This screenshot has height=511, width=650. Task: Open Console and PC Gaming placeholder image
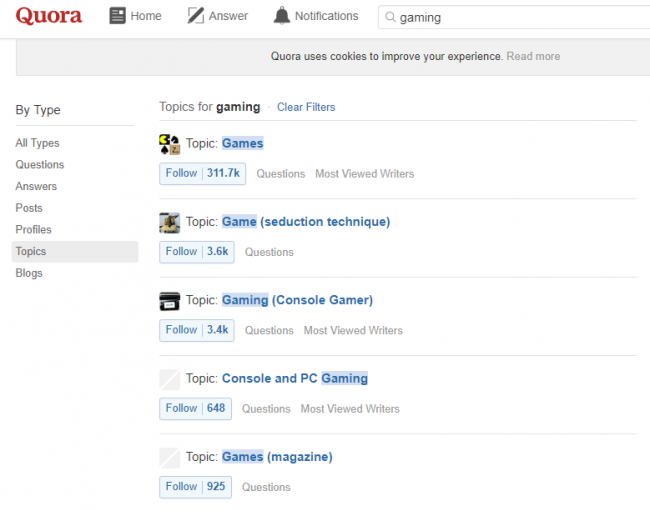[x=170, y=379]
